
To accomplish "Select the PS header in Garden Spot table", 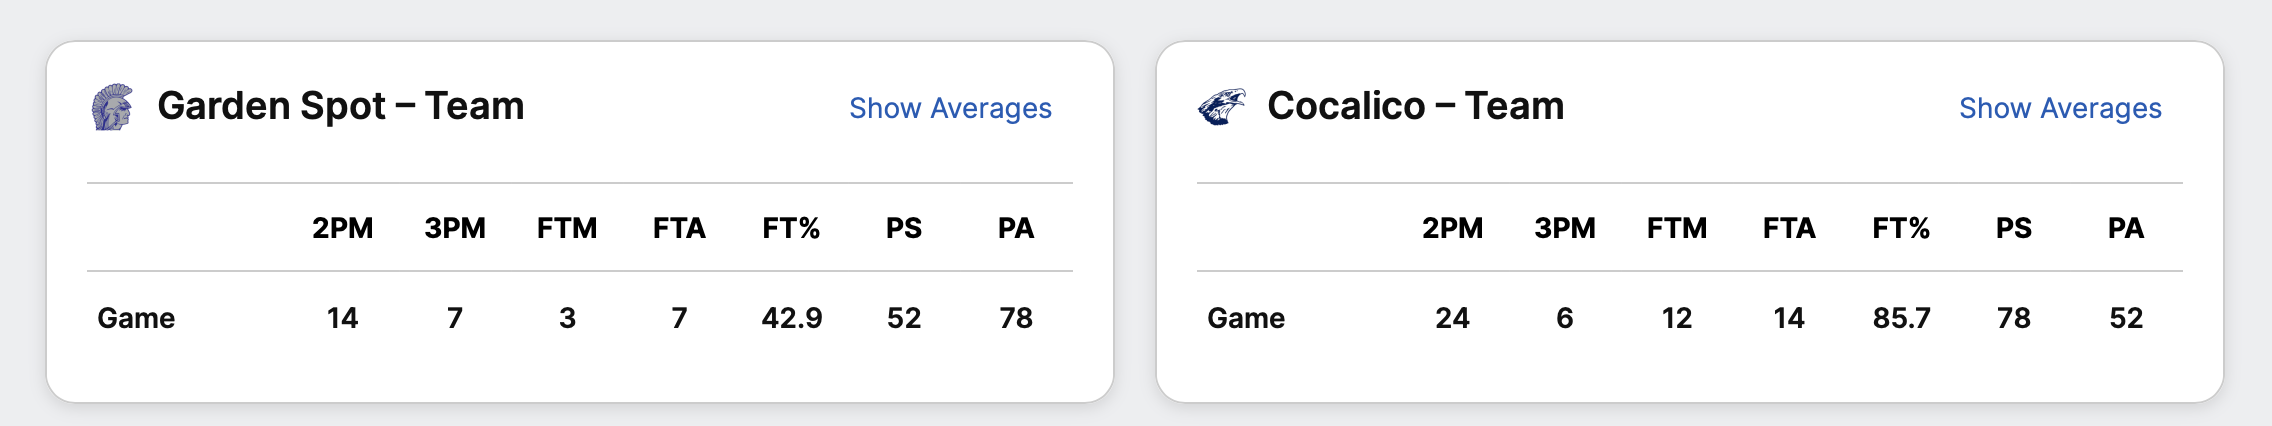I will (x=904, y=228).
